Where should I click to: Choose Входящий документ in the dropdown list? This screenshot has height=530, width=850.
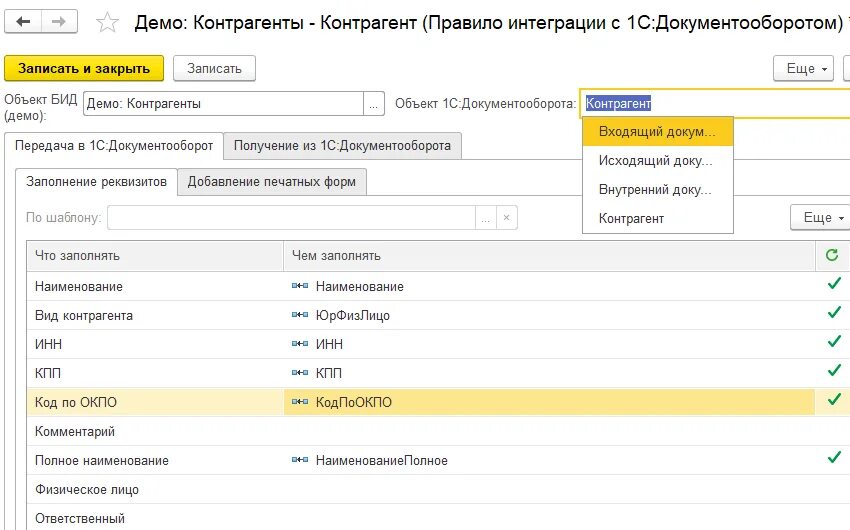(x=658, y=132)
